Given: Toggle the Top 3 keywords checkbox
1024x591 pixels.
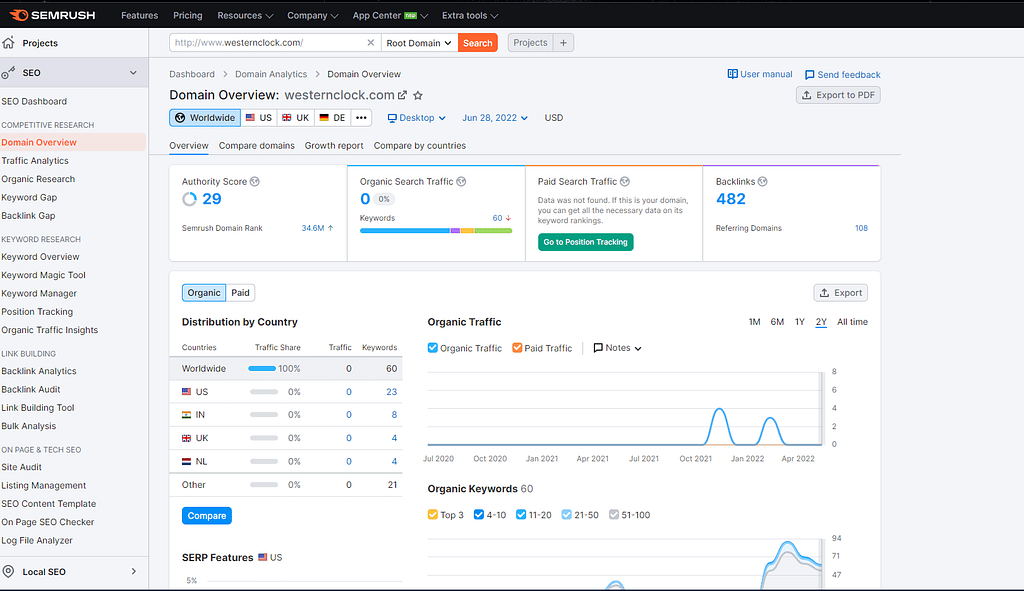Looking at the screenshot, I should (432, 515).
